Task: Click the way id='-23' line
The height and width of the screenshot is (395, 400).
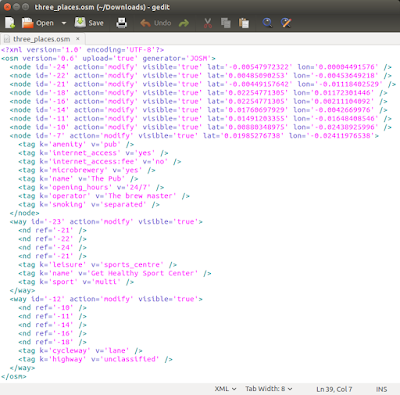Action: (x=106, y=222)
